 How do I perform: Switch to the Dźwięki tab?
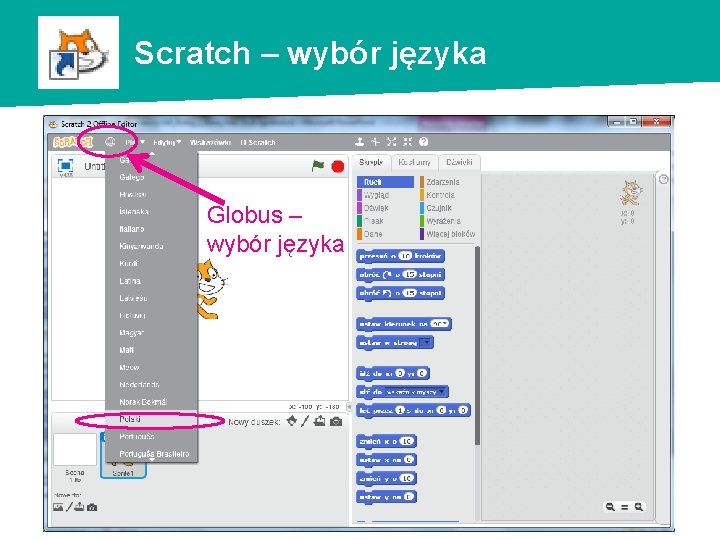pos(459,162)
